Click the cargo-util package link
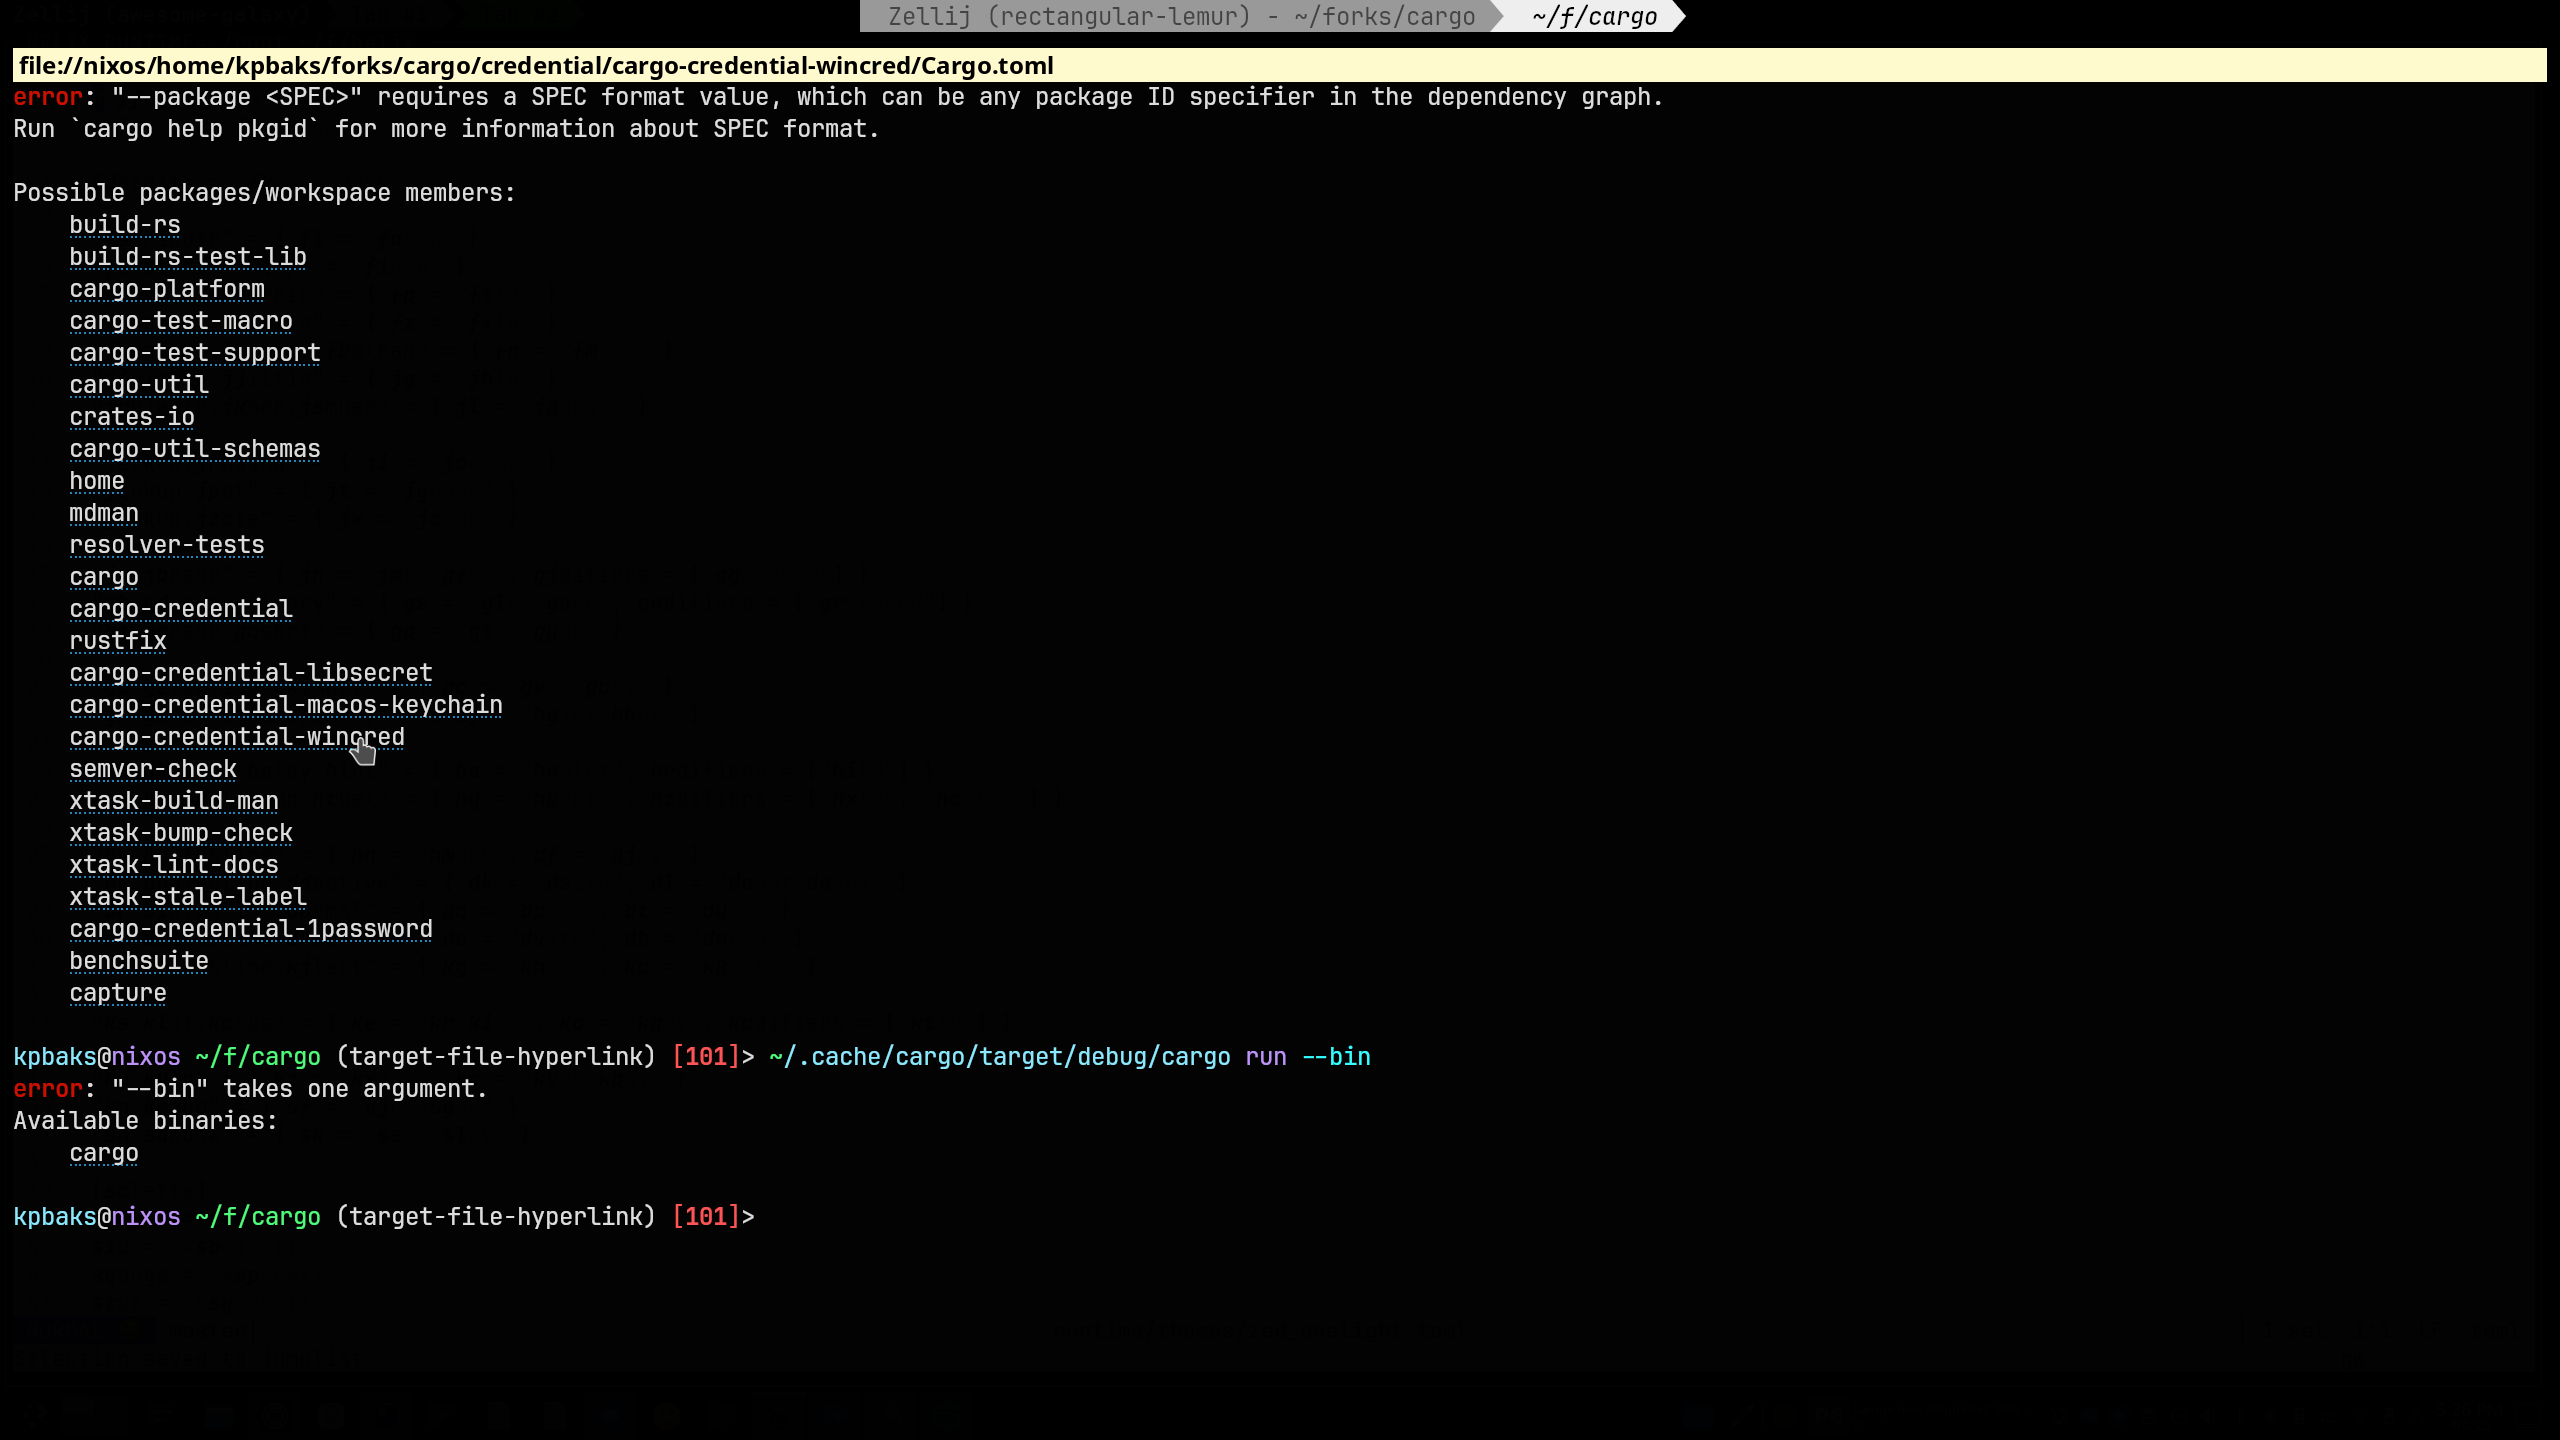This screenshot has height=1440, width=2560. tap(139, 385)
